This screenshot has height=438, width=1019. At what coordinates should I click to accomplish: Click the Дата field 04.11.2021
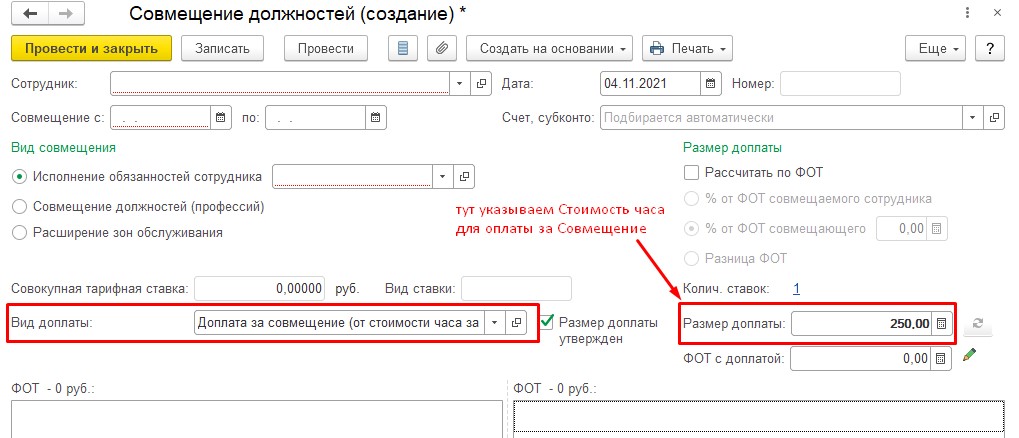click(651, 84)
